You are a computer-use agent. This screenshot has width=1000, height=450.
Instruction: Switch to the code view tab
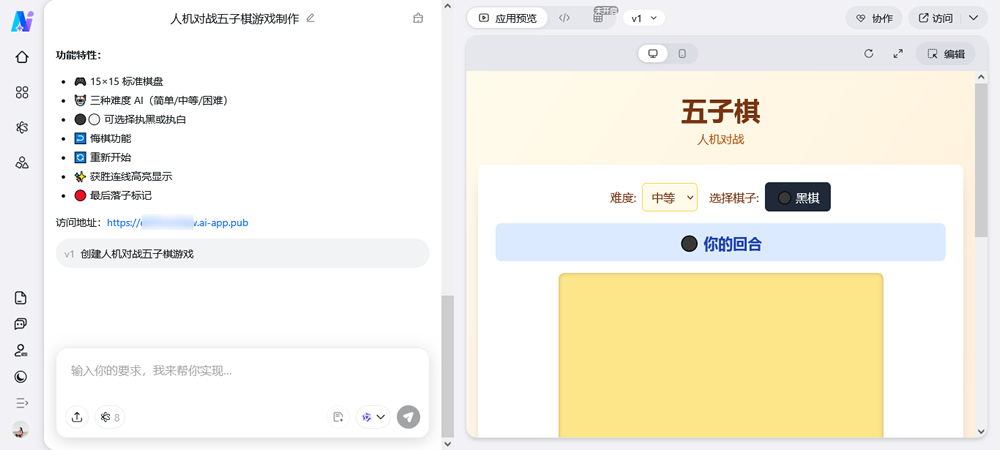(x=565, y=18)
